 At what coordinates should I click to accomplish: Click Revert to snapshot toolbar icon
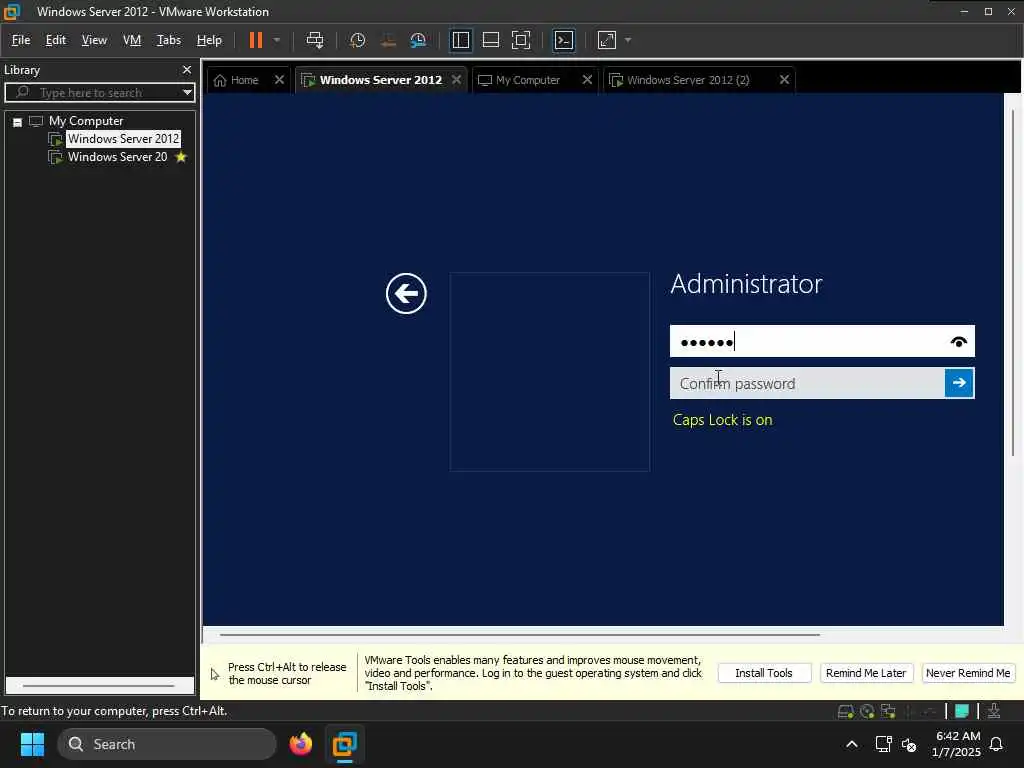[388, 40]
